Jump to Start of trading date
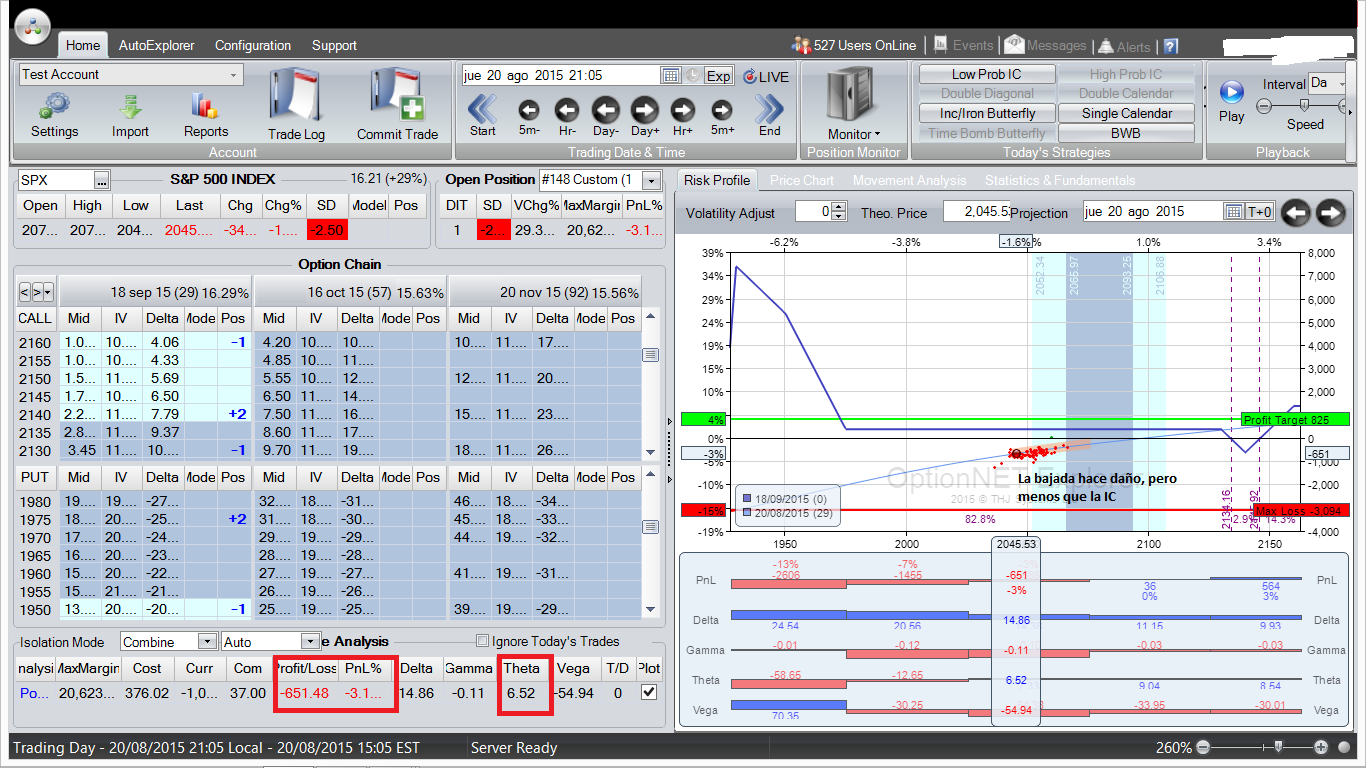The width and height of the screenshot is (1366, 768). (x=482, y=109)
